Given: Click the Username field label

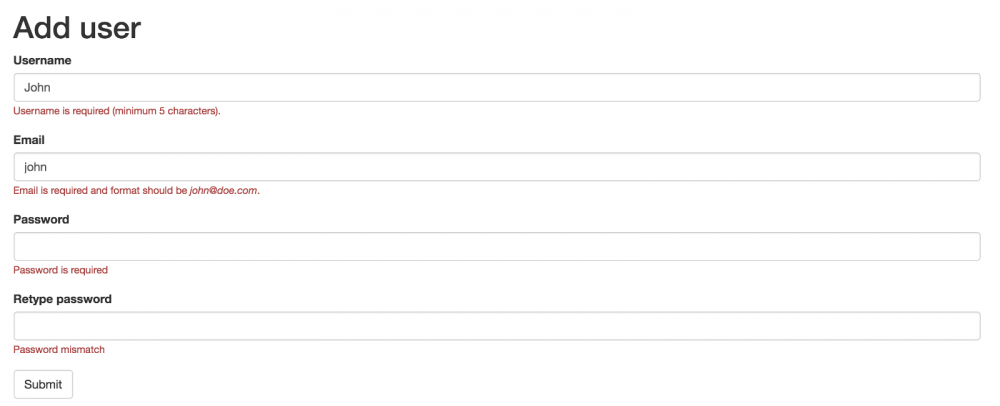Looking at the screenshot, I should [42, 60].
